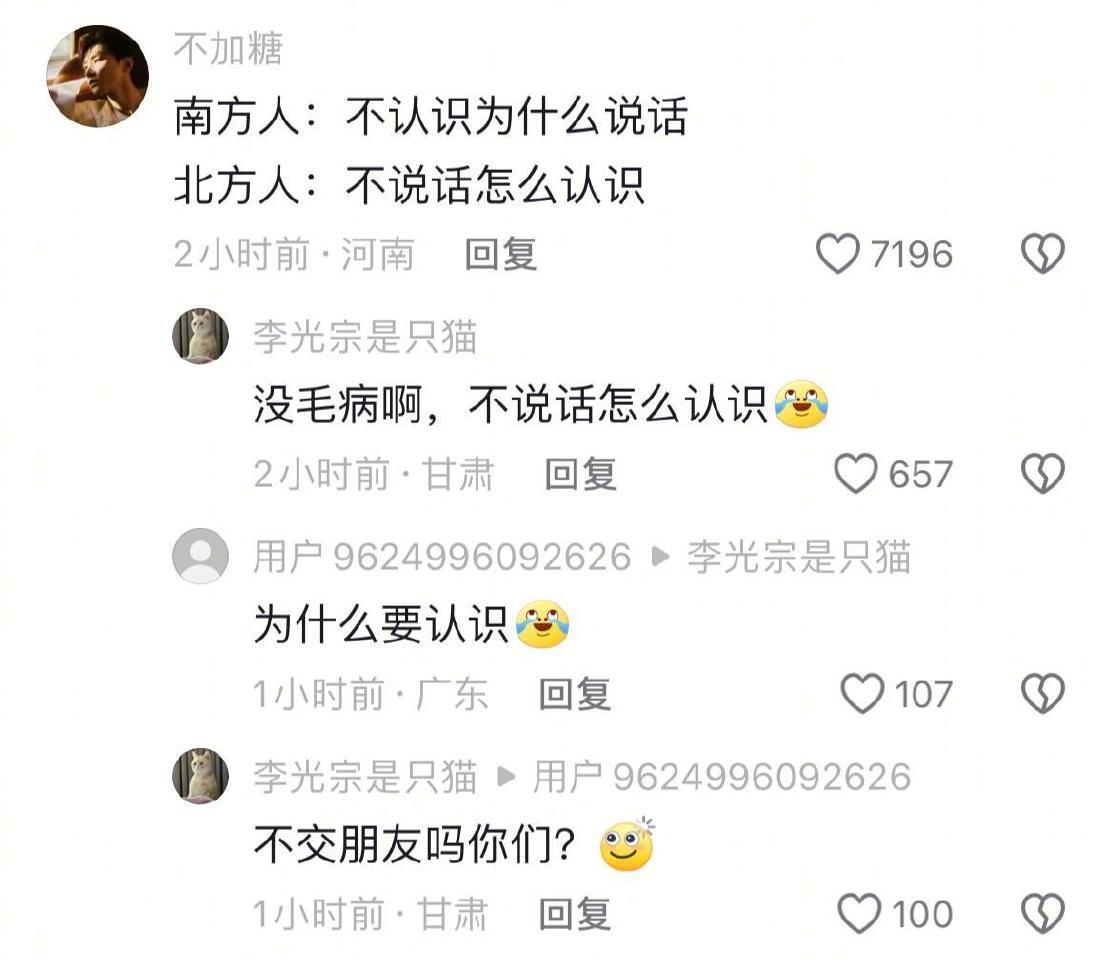Like the 不交朋友吗你们 reply with 100 likes
The height and width of the screenshot is (960, 1114).
[860, 914]
